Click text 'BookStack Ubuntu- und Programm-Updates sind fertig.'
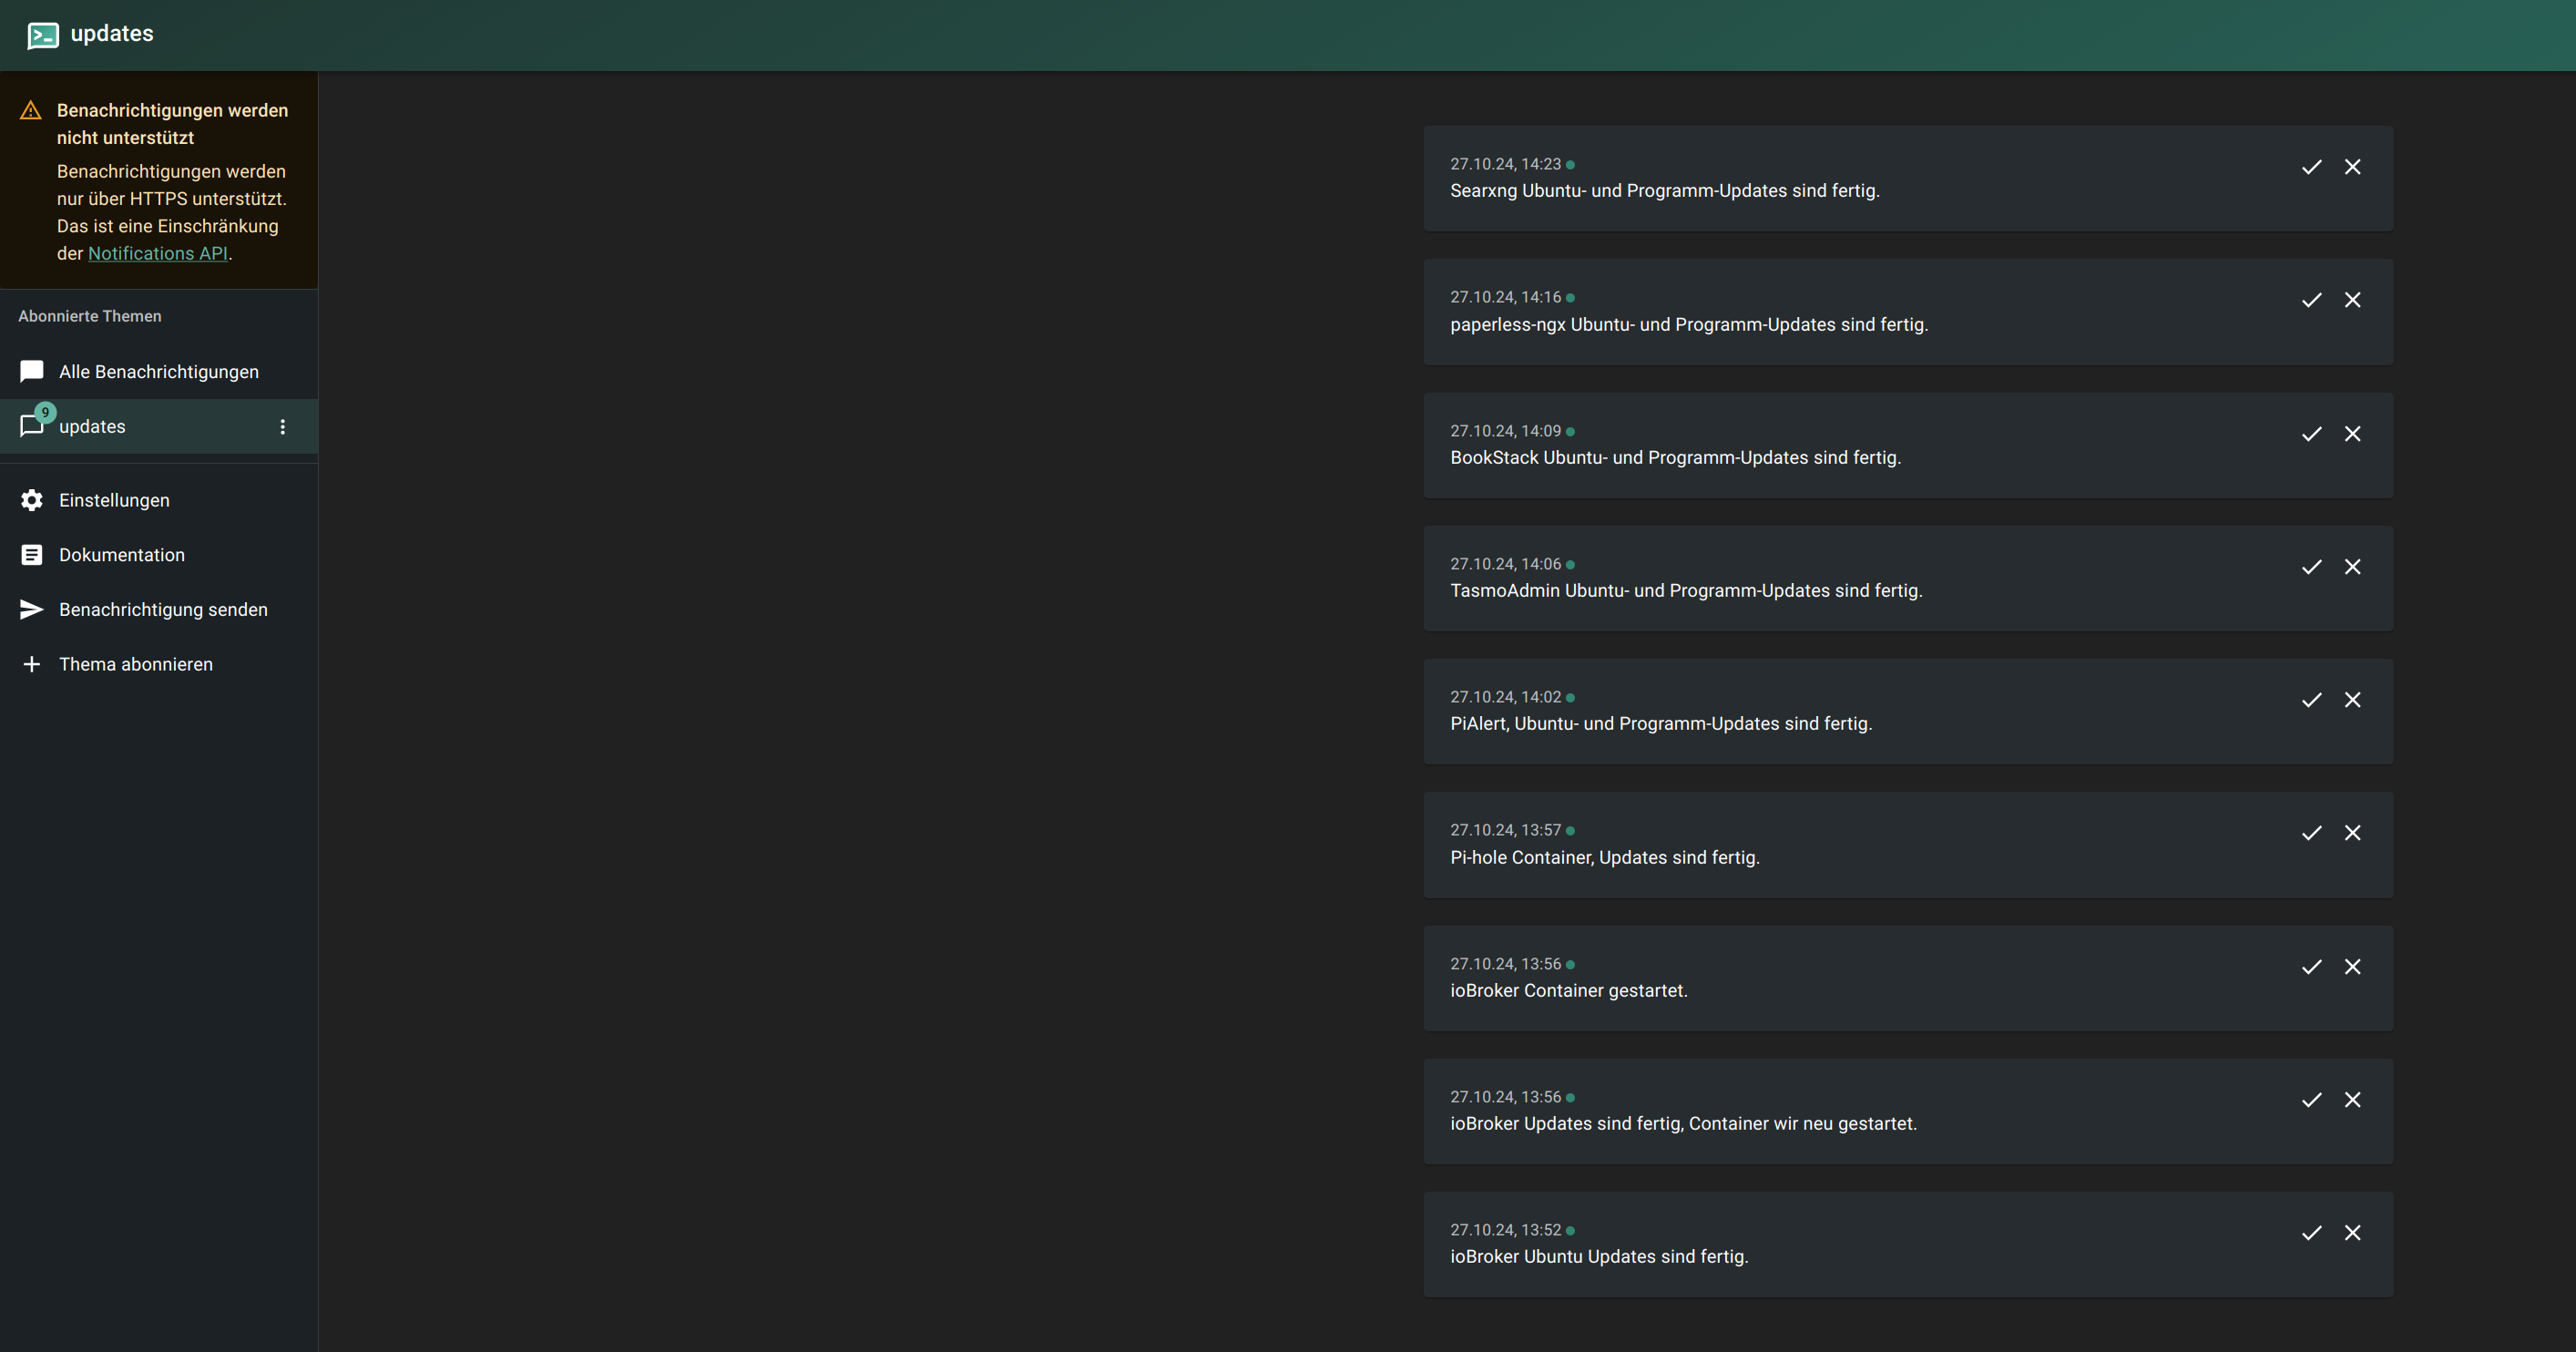 click(1676, 458)
